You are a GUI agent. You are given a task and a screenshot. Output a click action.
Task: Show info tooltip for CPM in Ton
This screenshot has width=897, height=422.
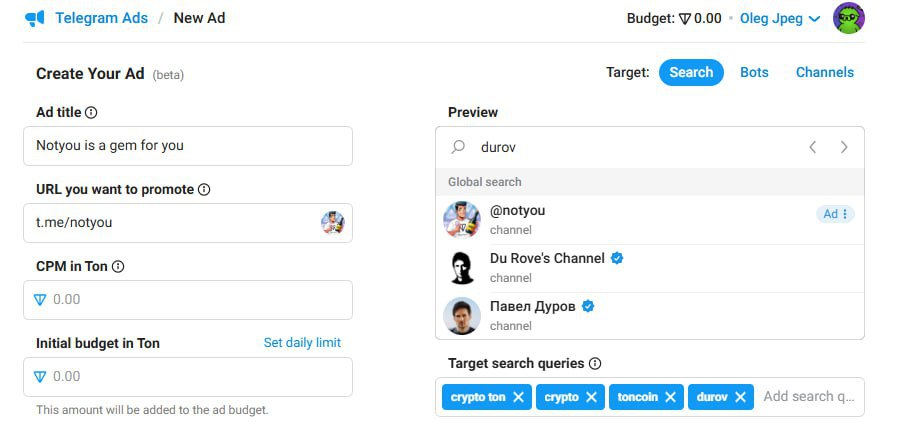[118, 266]
